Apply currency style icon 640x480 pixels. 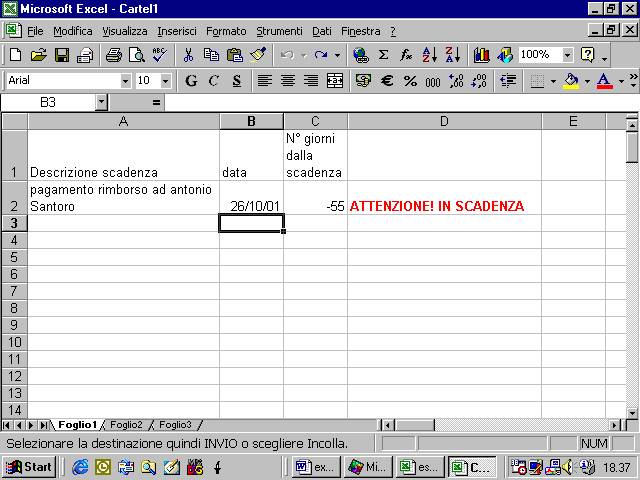(x=363, y=80)
